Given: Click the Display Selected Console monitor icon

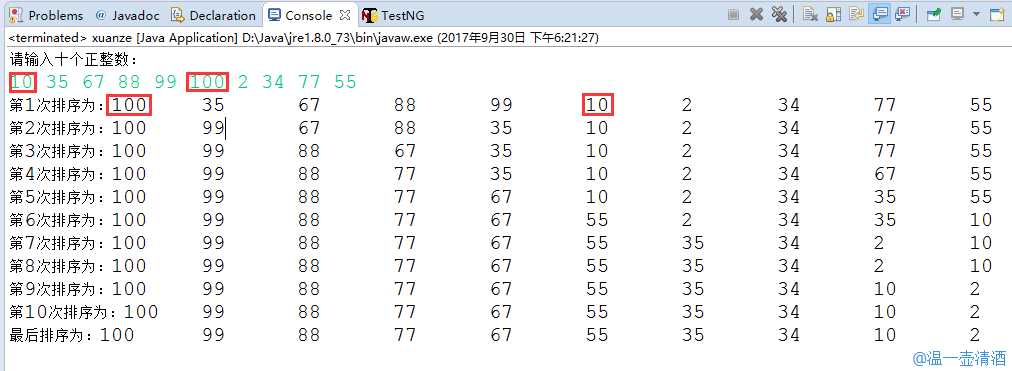Looking at the screenshot, I should (x=957, y=15).
